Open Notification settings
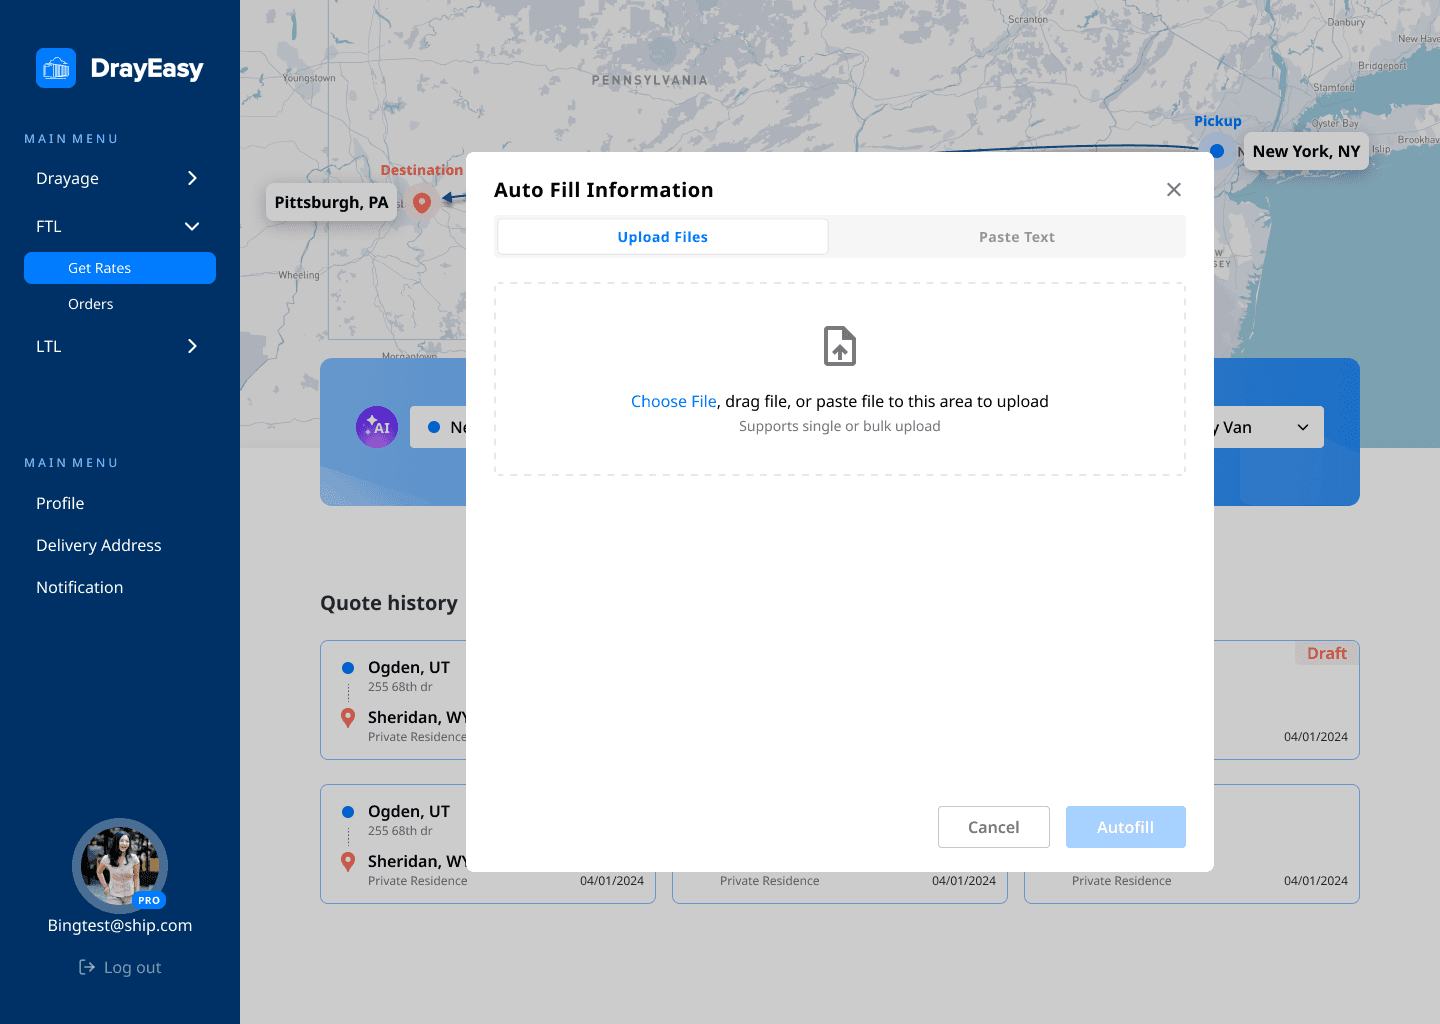The height and width of the screenshot is (1024, 1440). [x=80, y=587]
